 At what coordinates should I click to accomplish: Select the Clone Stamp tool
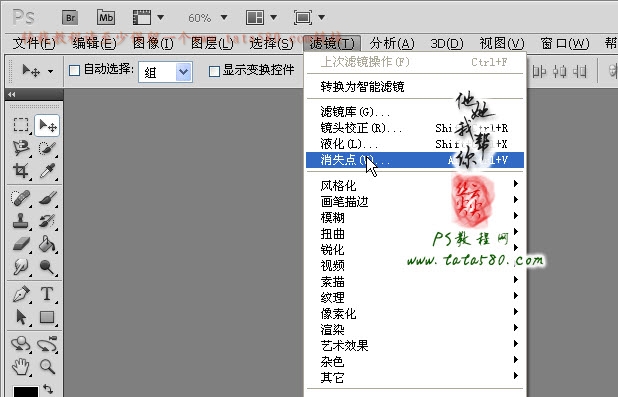pyautogui.click(x=21, y=221)
